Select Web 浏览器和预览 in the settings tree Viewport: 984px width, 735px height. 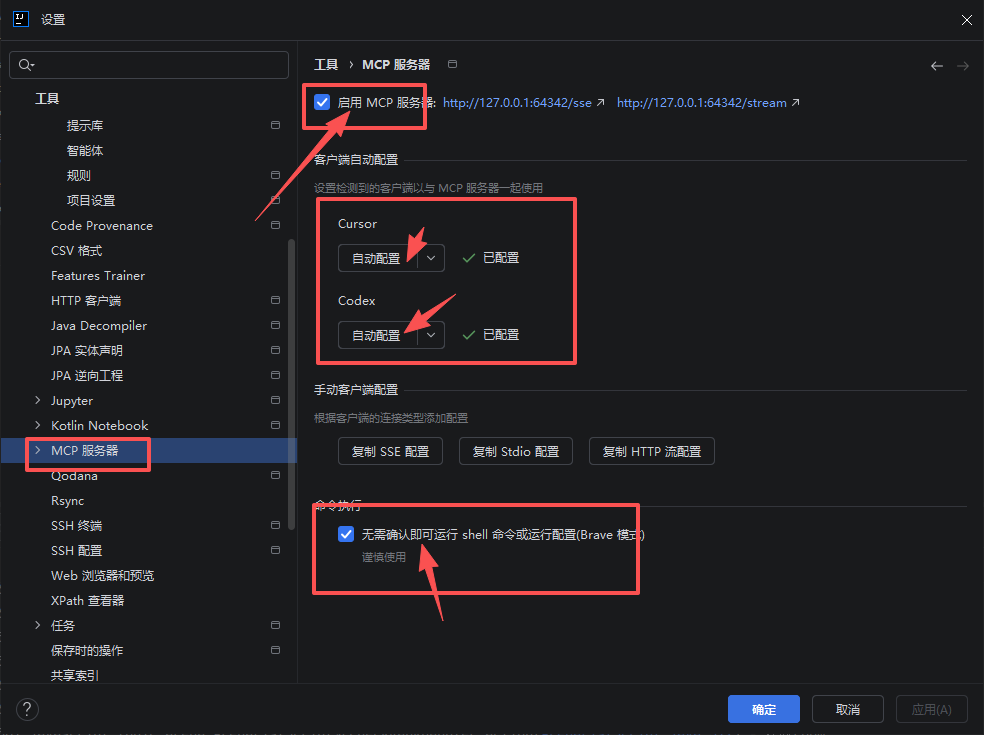coord(102,576)
